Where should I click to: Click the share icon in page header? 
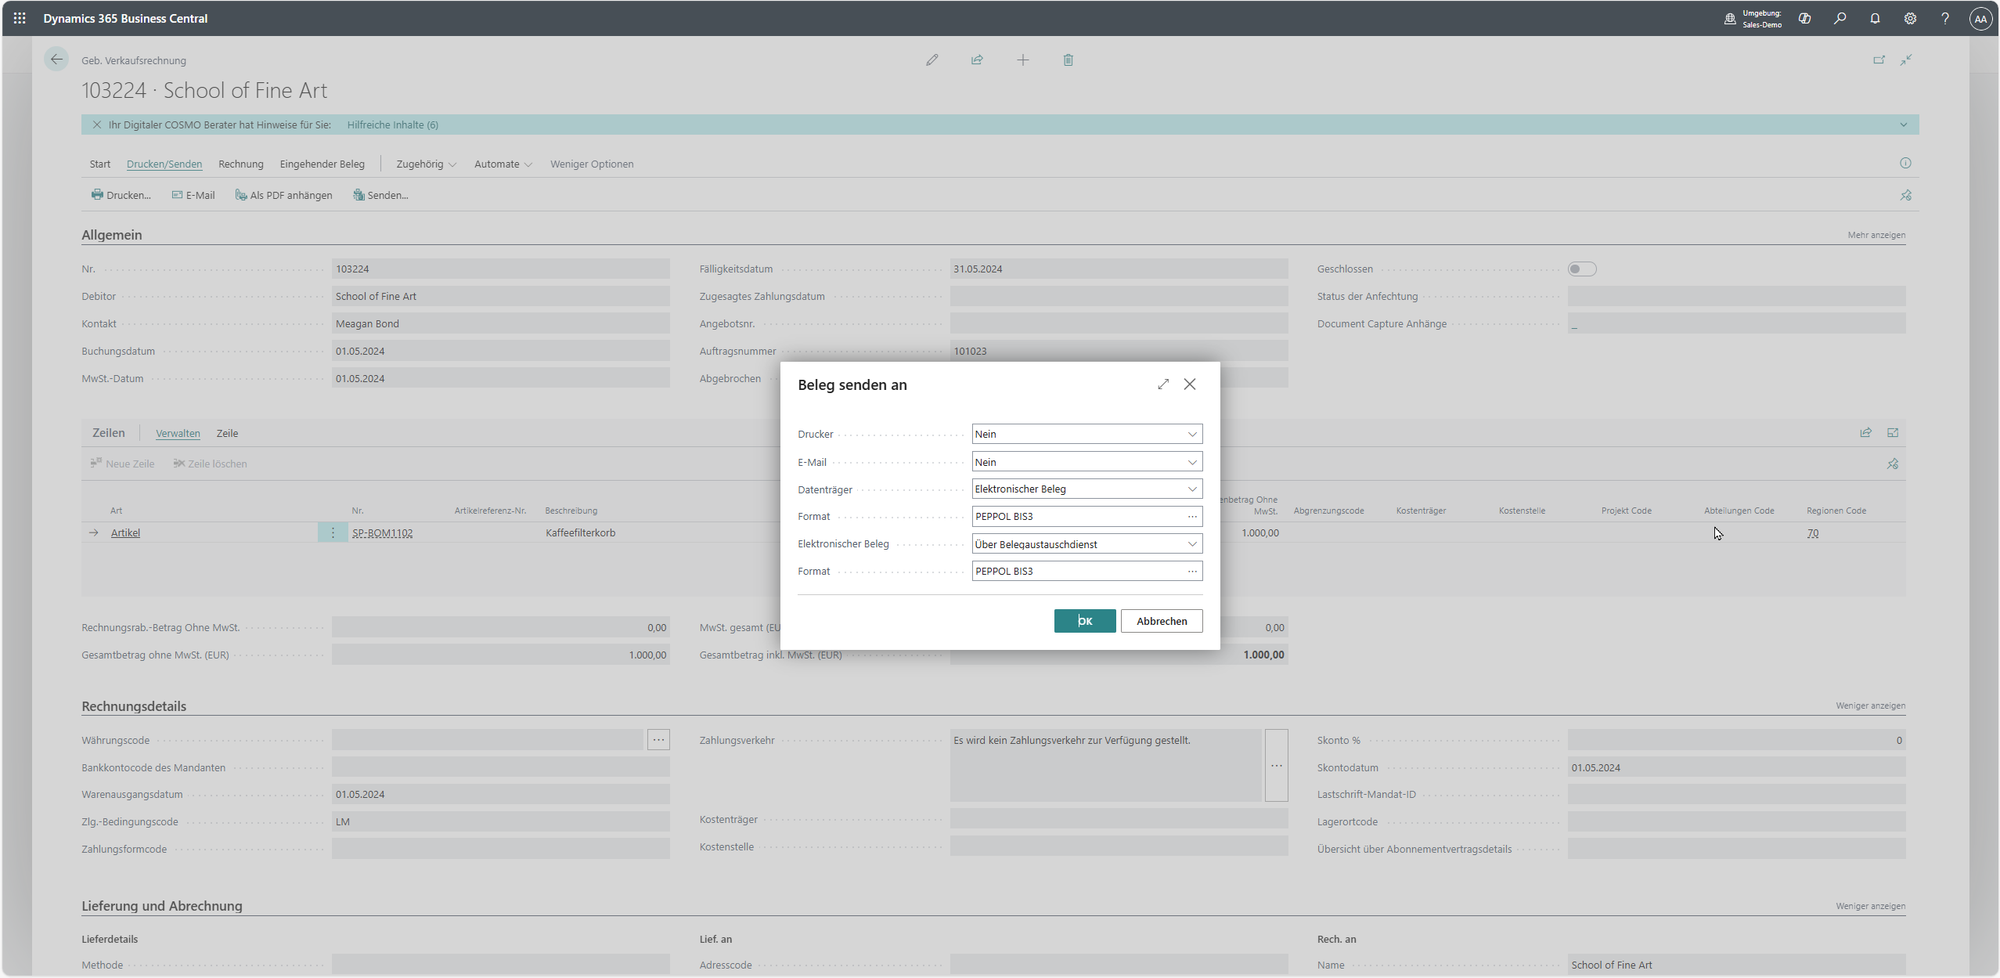[x=977, y=60]
